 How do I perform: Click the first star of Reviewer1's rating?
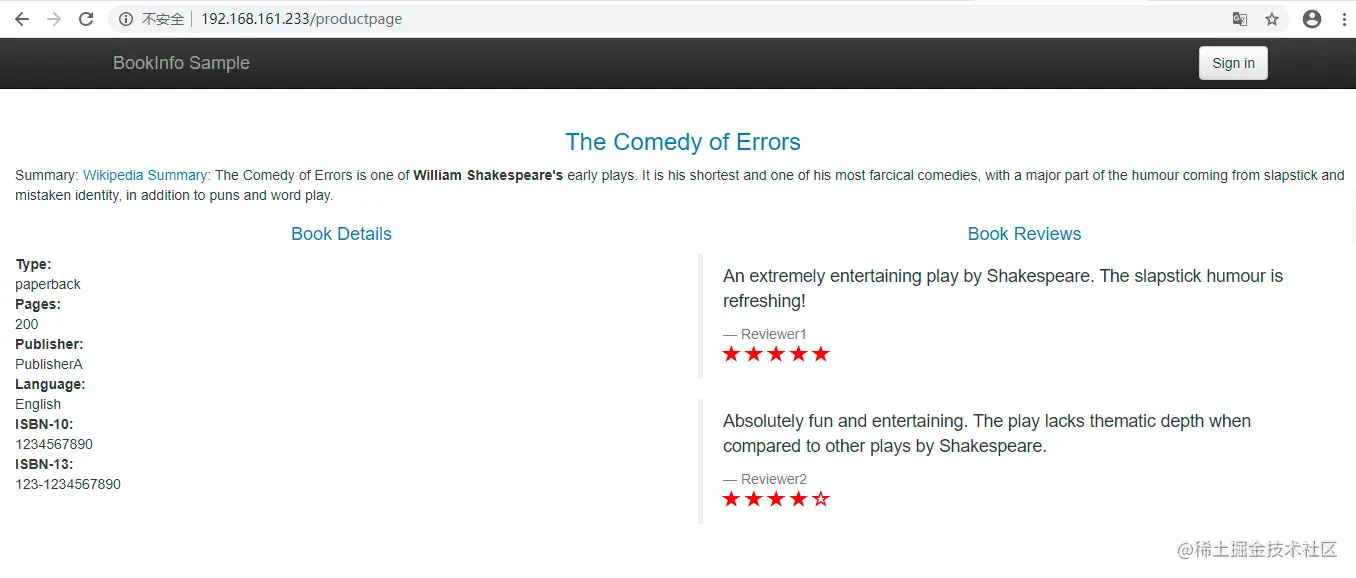(731, 354)
